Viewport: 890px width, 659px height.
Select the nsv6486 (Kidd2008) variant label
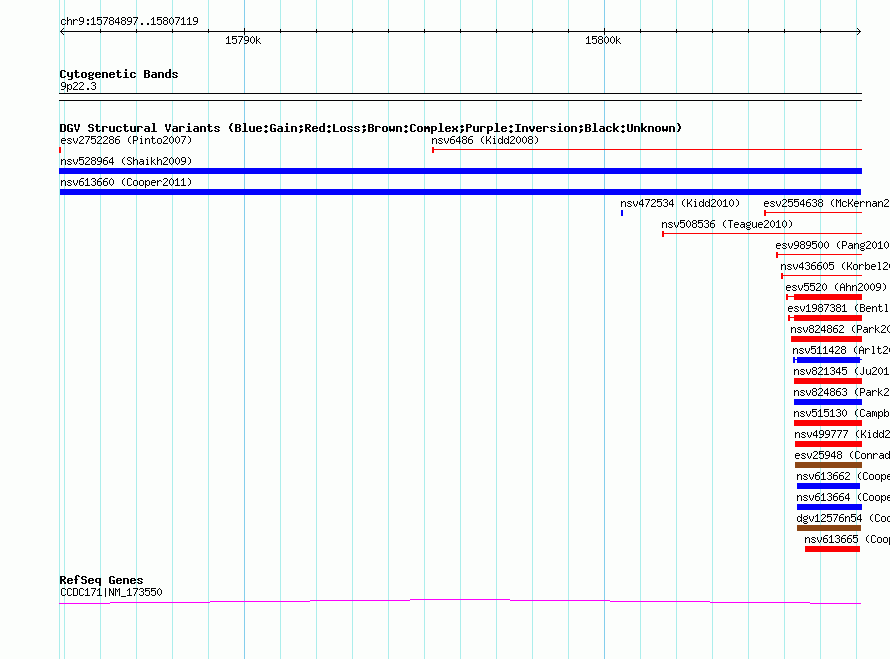[x=485, y=140]
